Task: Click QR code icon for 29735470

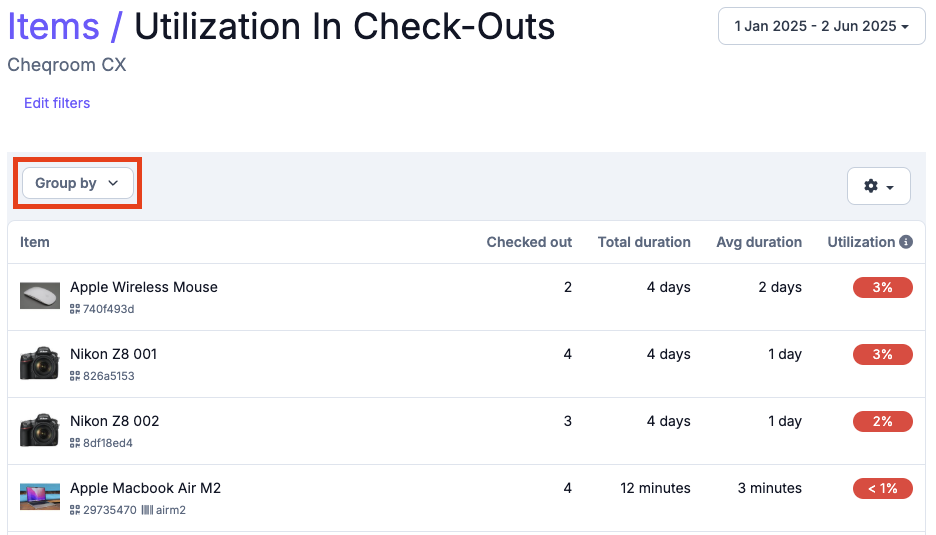Action: coord(75,510)
